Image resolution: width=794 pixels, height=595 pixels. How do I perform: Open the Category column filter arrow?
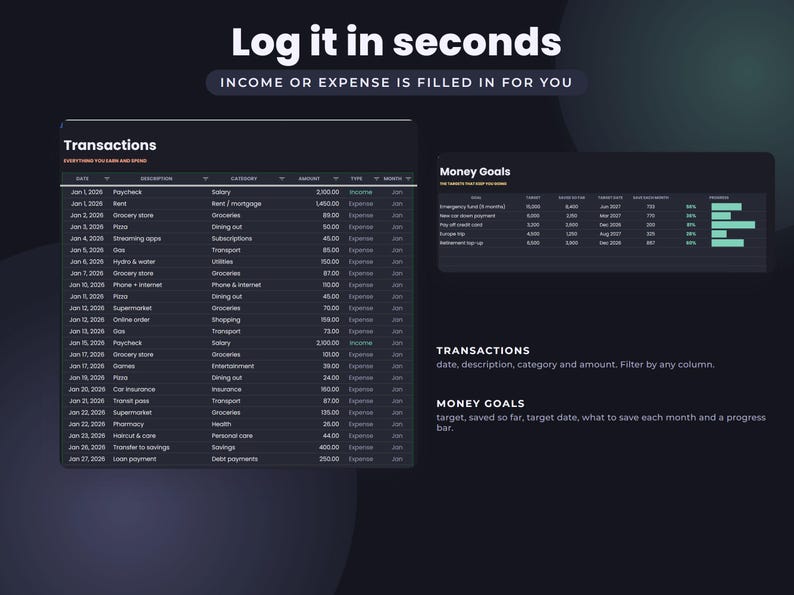click(x=282, y=179)
